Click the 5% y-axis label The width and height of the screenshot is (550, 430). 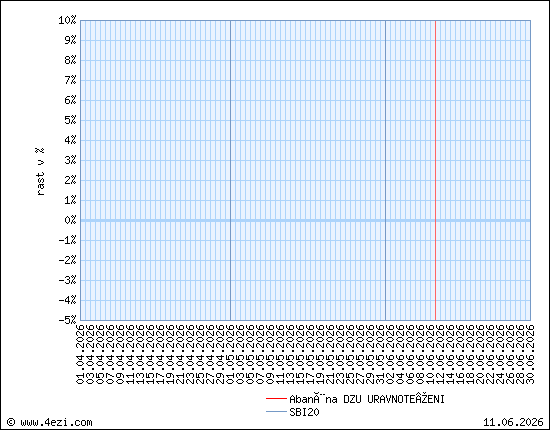click(70, 120)
